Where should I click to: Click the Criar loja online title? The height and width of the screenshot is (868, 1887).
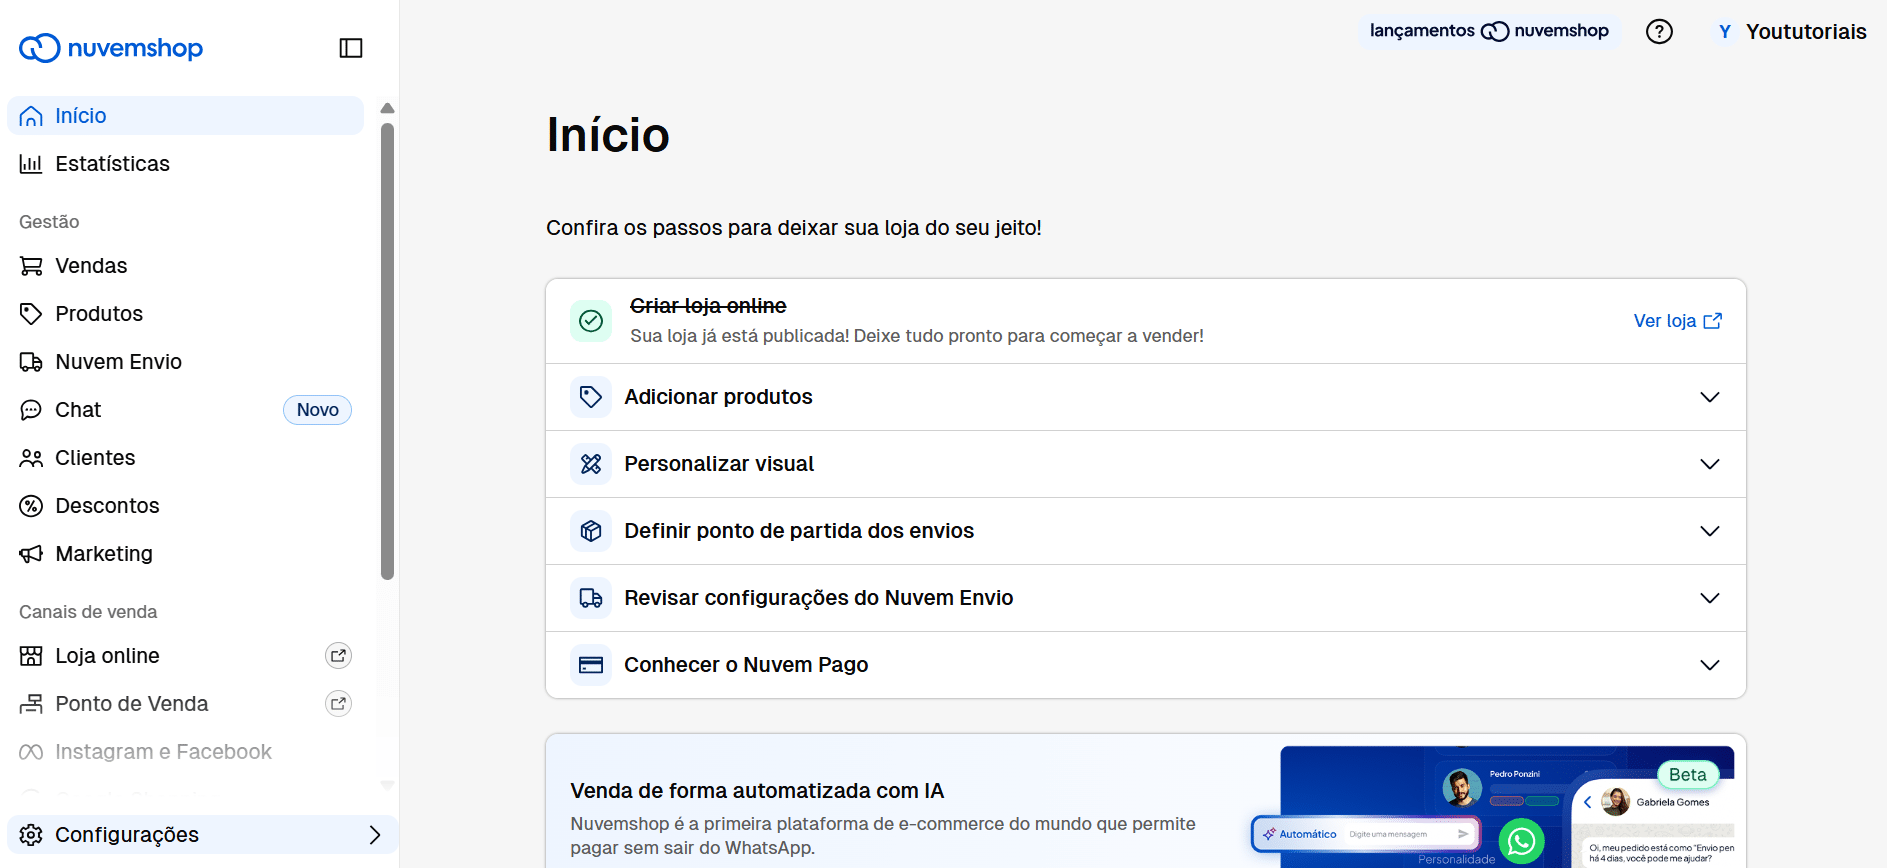[x=708, y=306]
